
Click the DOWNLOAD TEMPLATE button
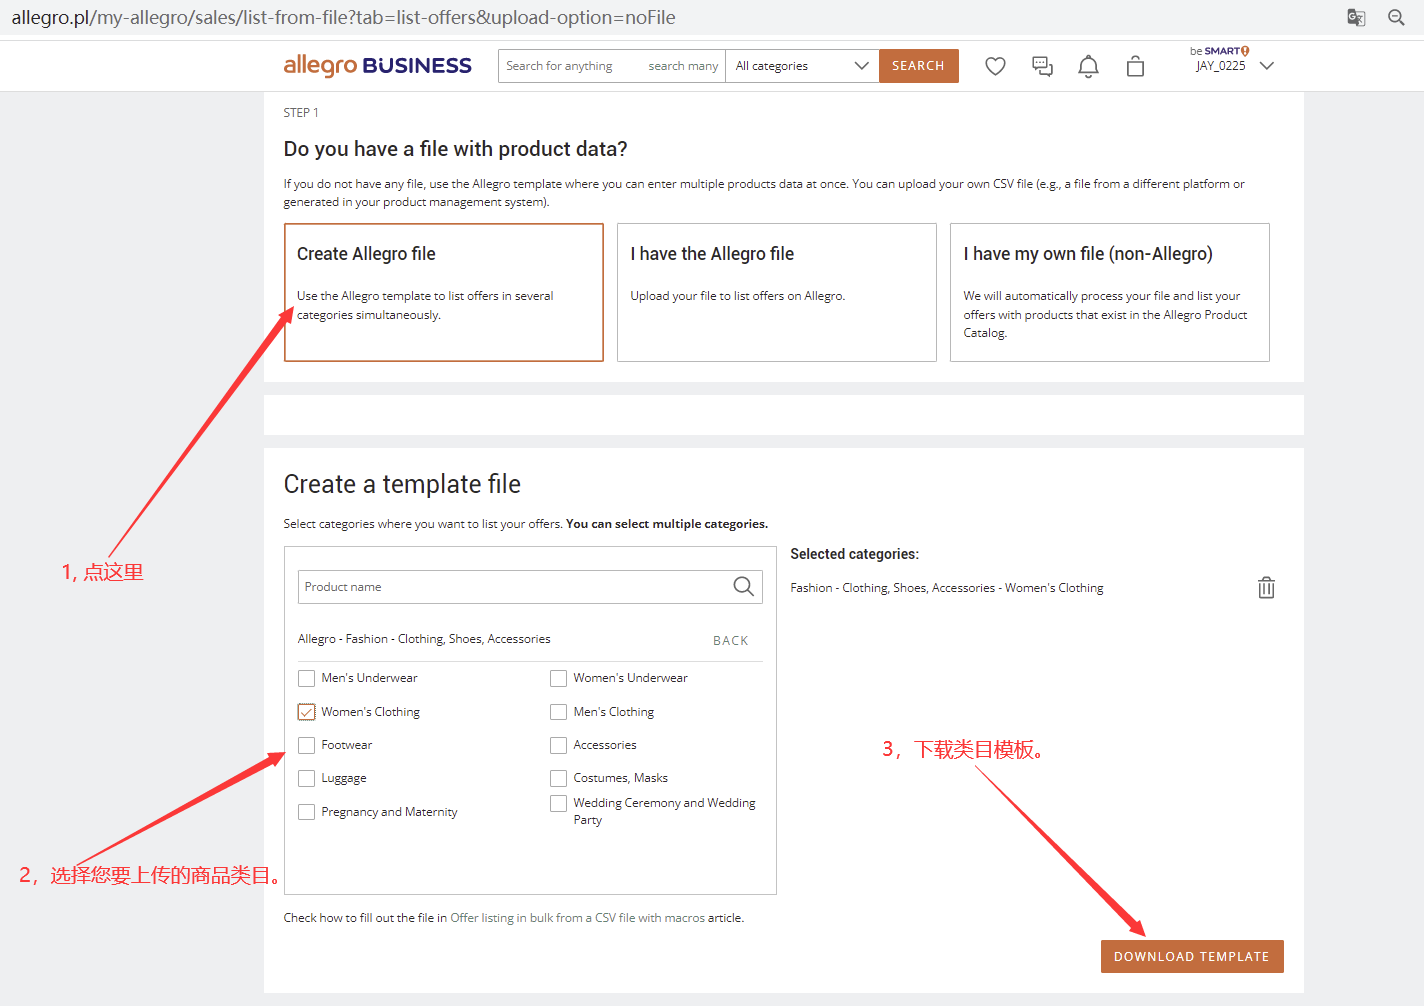1192,956
